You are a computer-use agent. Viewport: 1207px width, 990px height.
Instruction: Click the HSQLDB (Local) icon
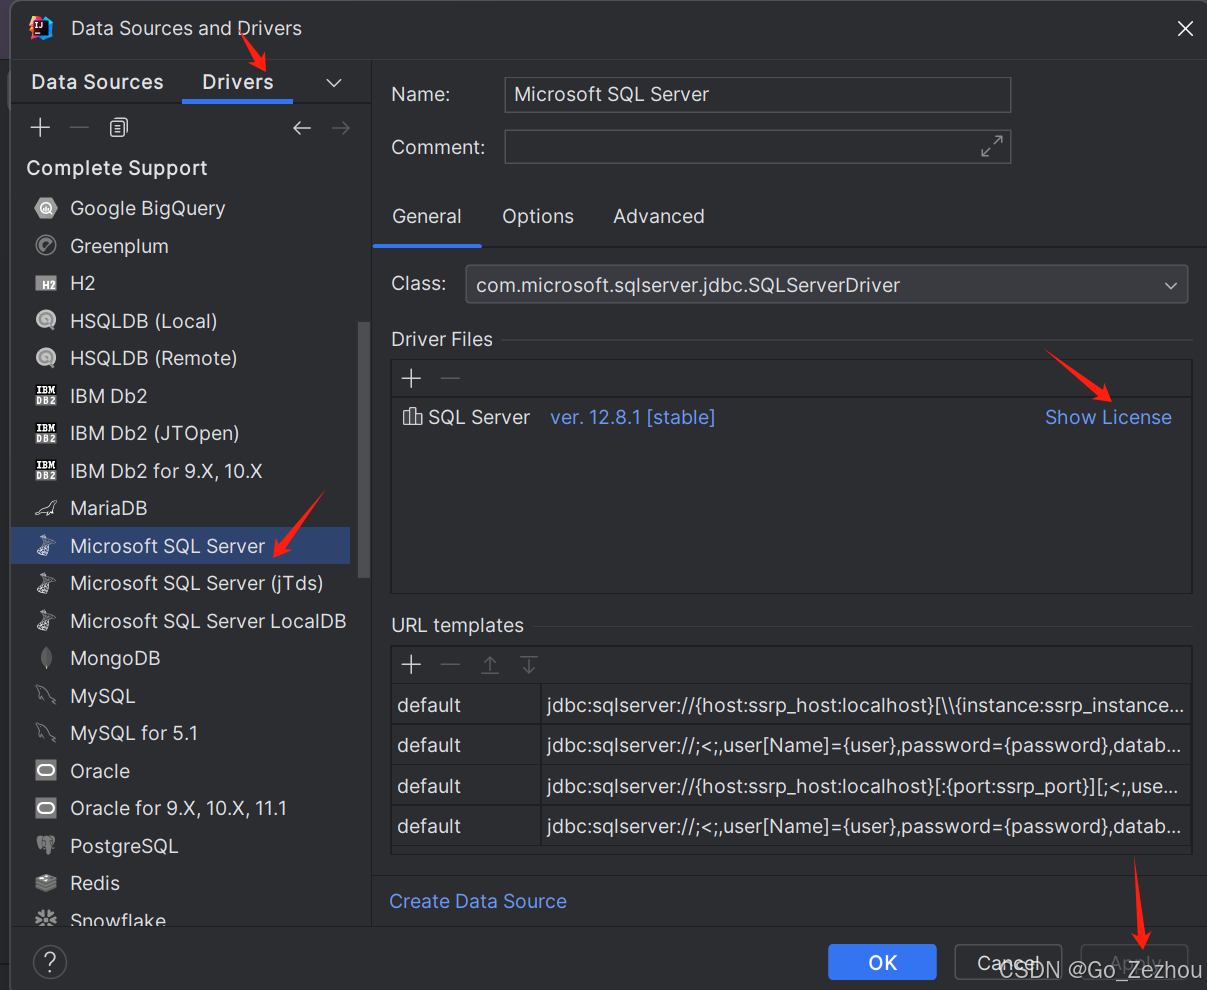(46, 321)
